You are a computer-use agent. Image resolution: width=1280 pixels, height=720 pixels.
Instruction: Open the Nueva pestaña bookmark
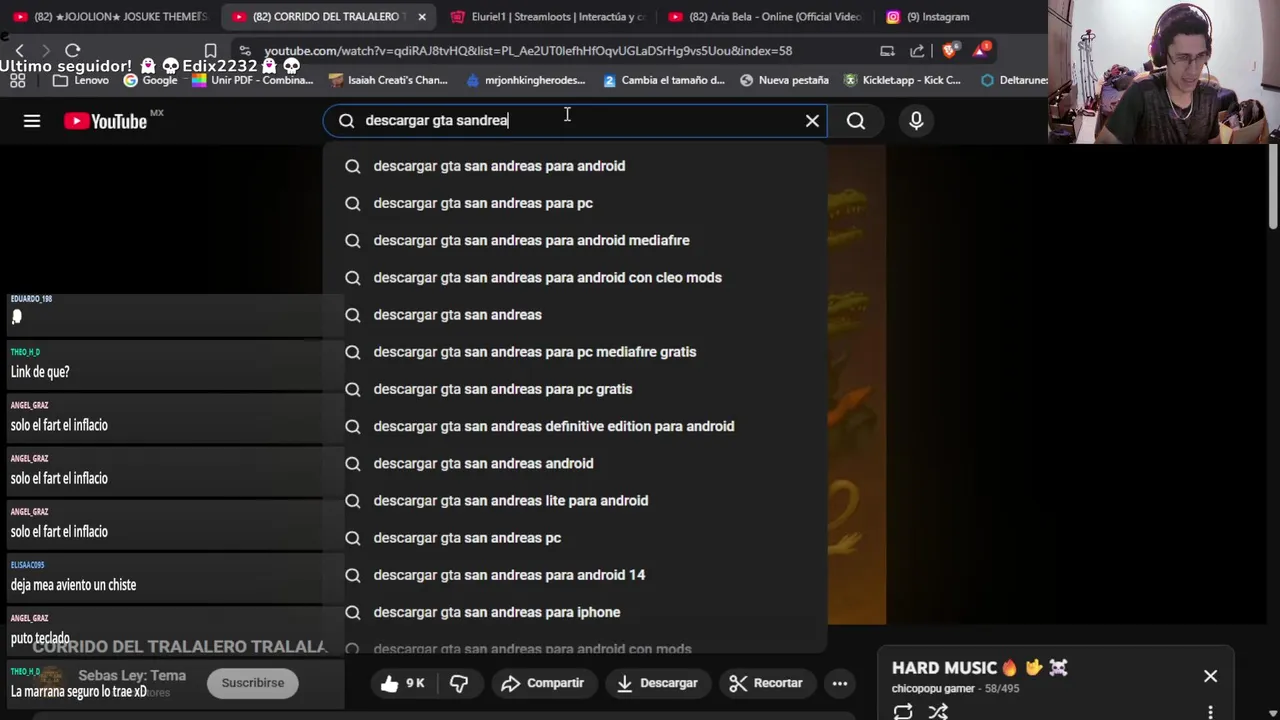[x=784, y=80]
